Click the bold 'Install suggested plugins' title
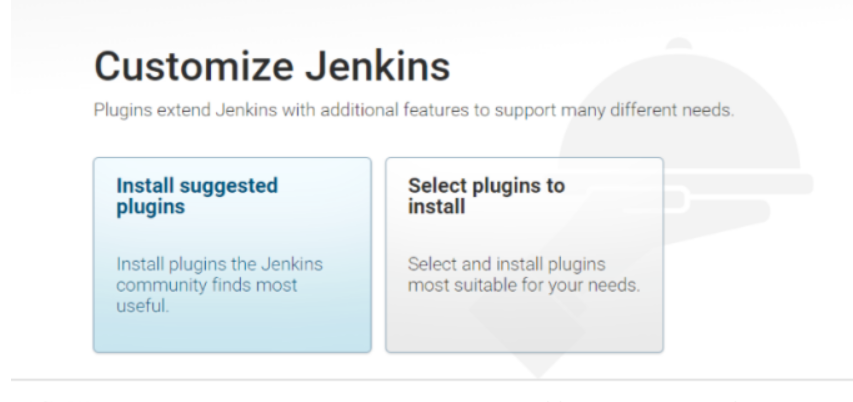 tap(197, 196)
